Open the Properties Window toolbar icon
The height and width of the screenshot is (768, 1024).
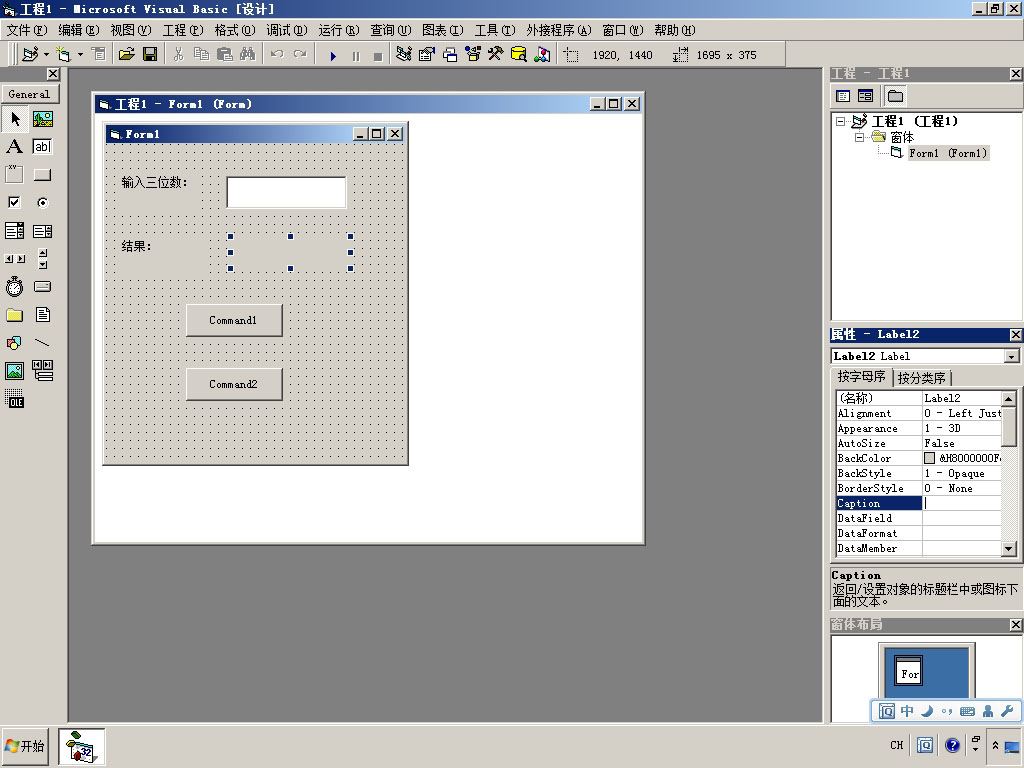tap(427, 55)
